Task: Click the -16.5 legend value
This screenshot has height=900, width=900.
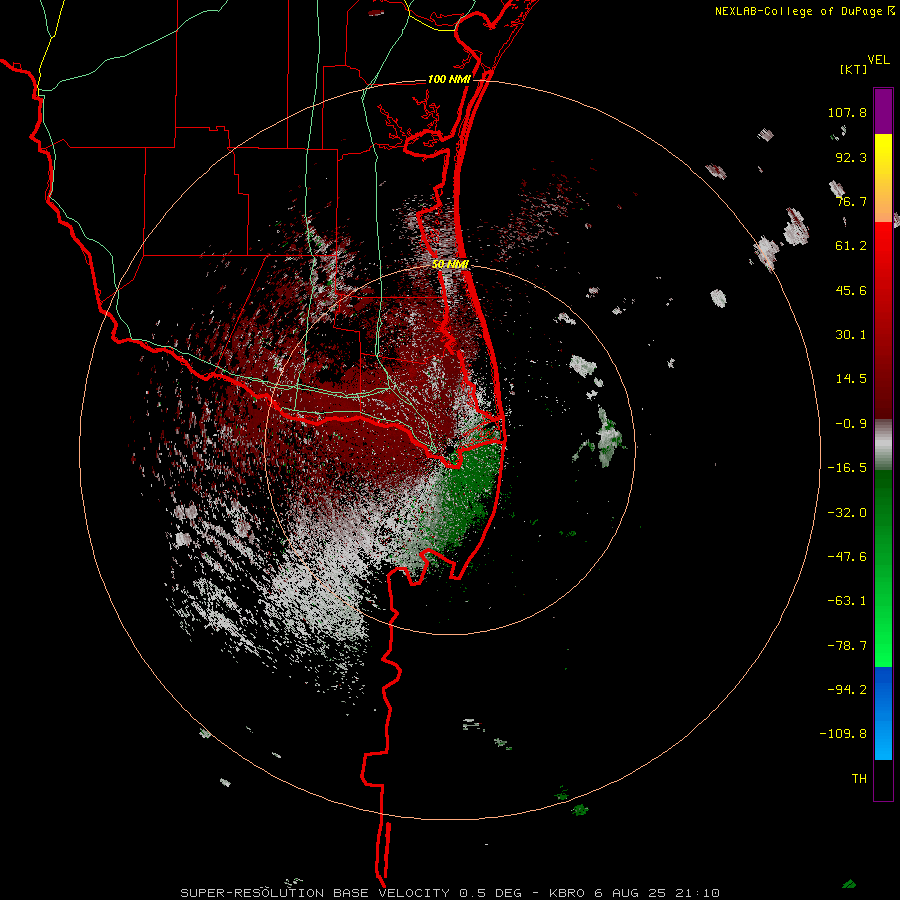Action: 847,468
